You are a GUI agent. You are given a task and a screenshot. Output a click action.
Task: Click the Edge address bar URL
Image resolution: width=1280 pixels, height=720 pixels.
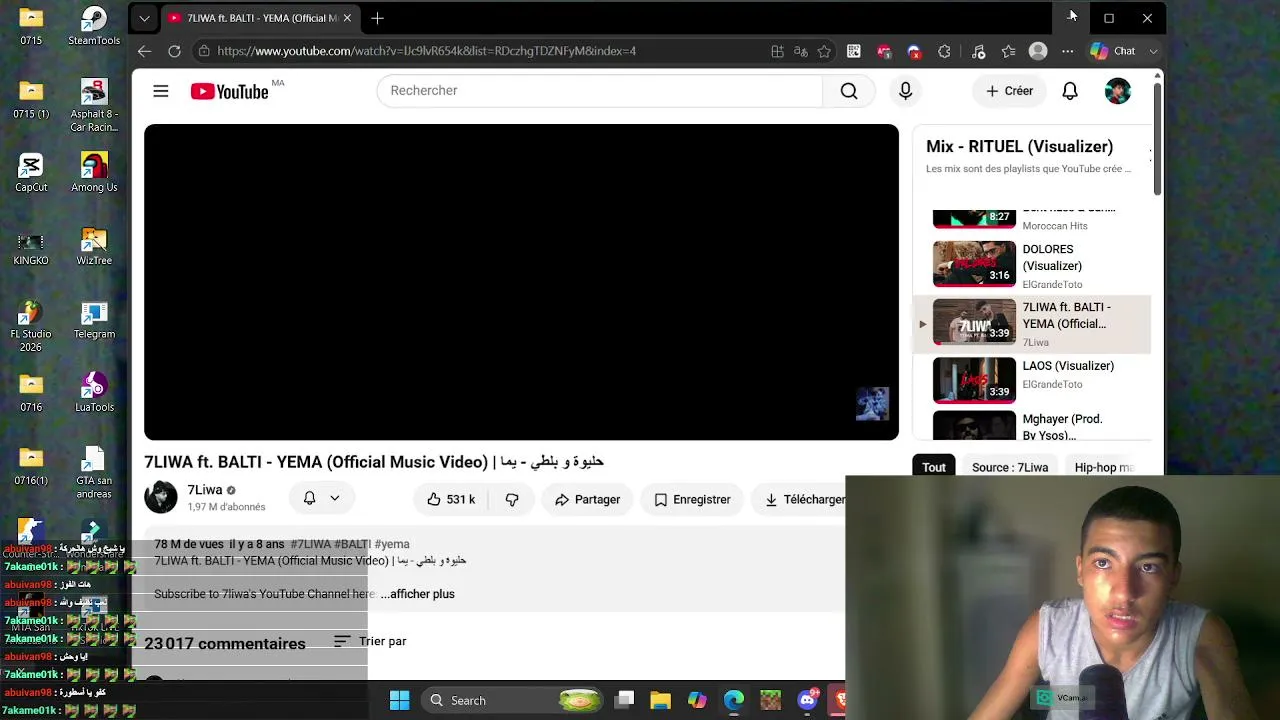pos(426,51)
